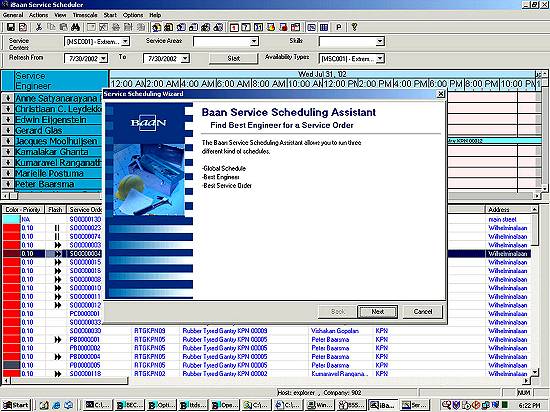Open the View menu
The height and width of the screenshot is (412, 550).
coord(60,15)
